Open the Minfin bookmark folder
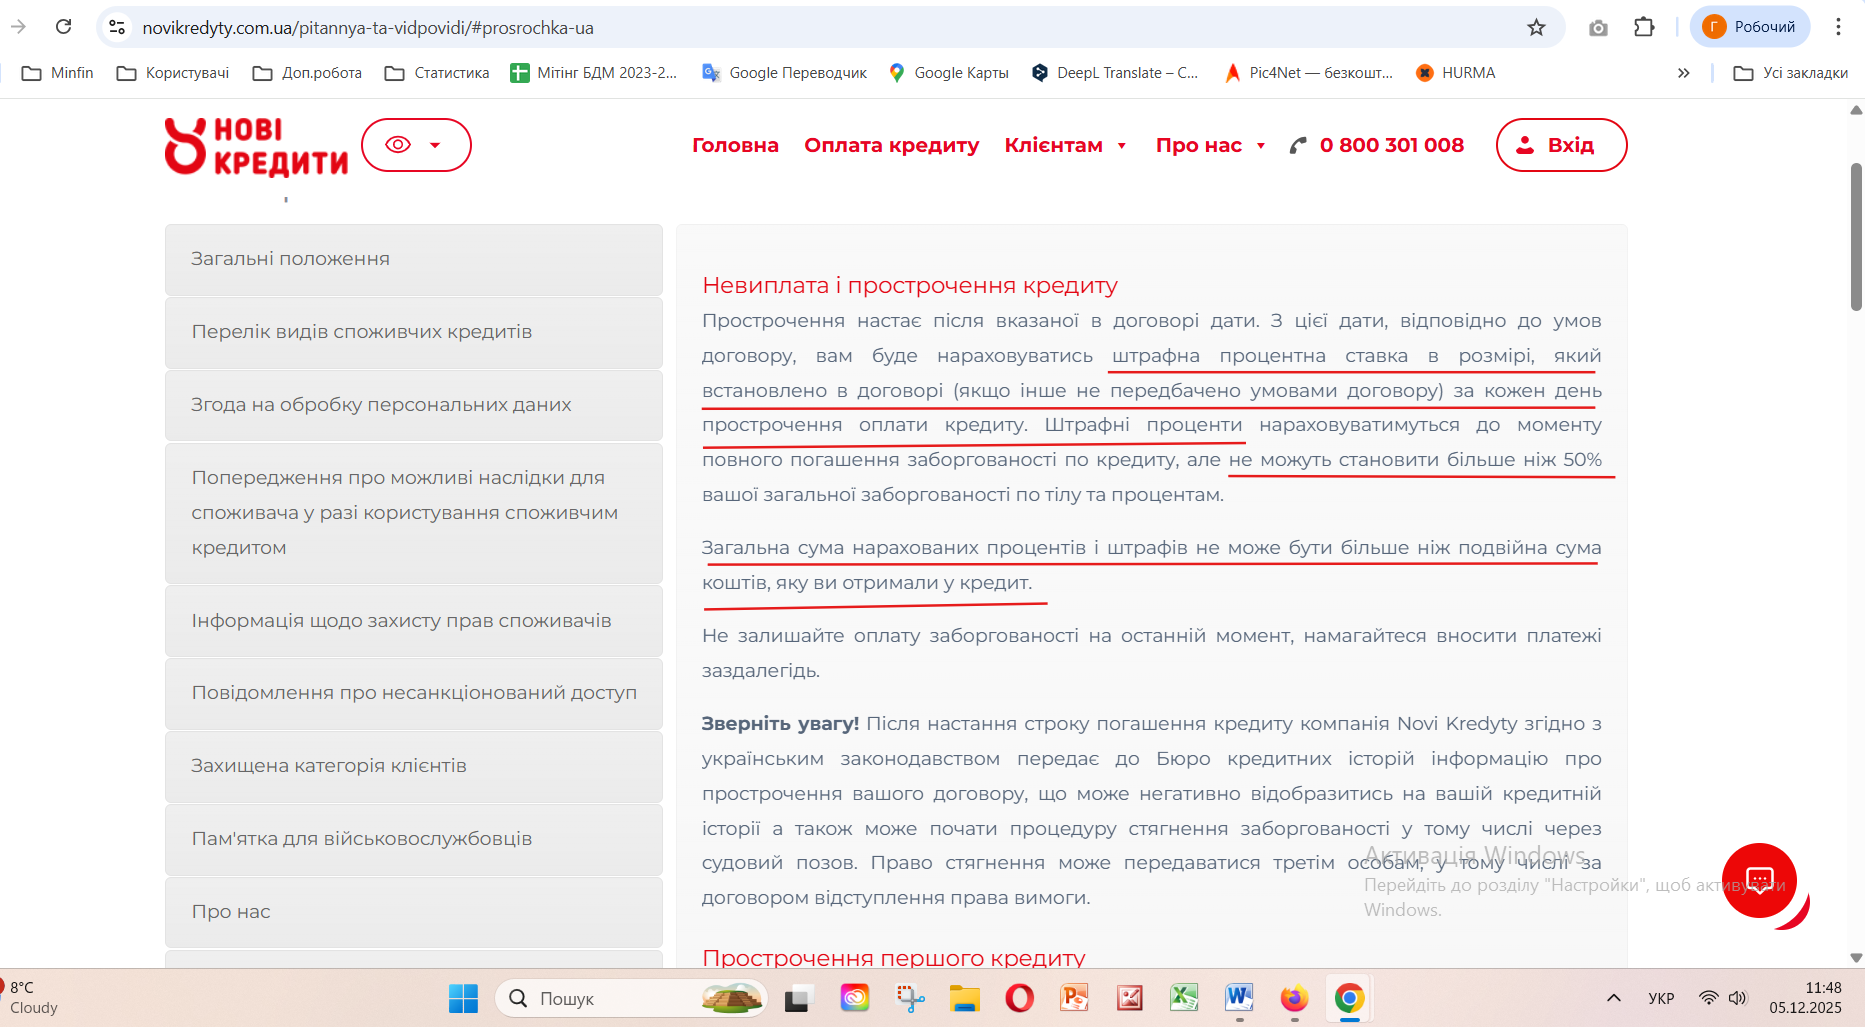Screen dimensions: 1865x1027 (x=58, y=73)
